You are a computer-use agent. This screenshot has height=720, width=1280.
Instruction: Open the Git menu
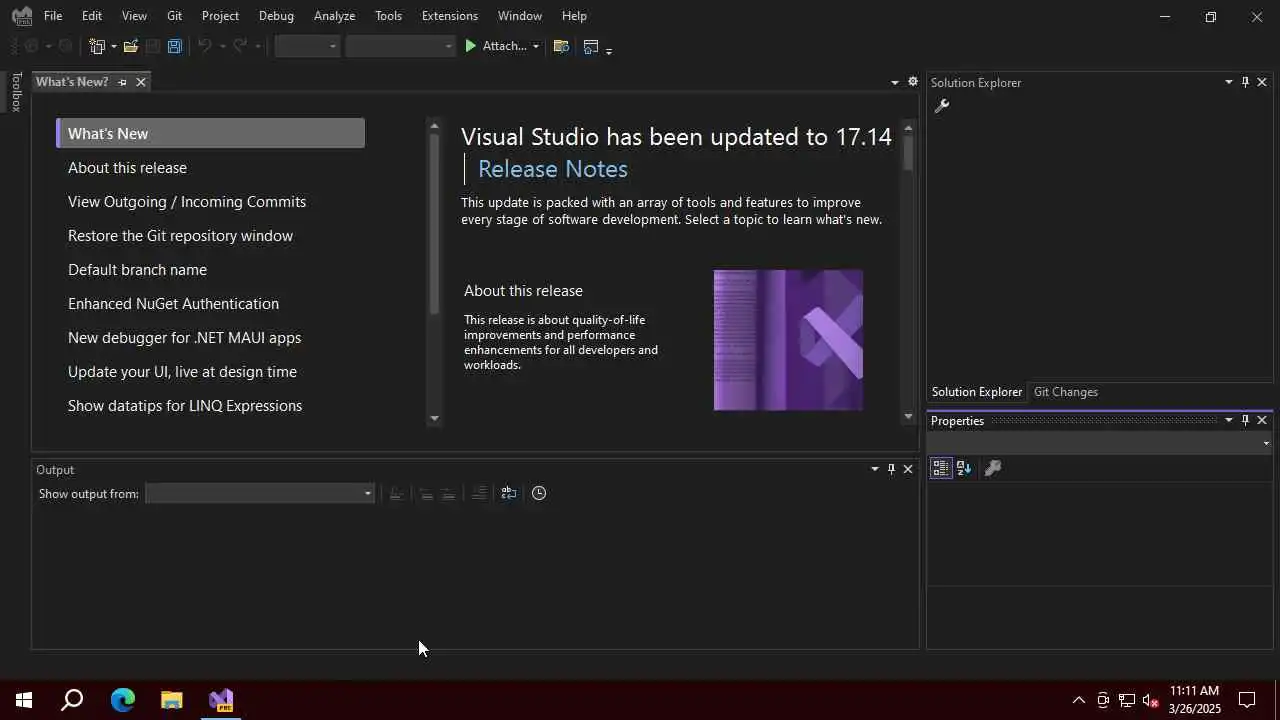tap(174, 16)
